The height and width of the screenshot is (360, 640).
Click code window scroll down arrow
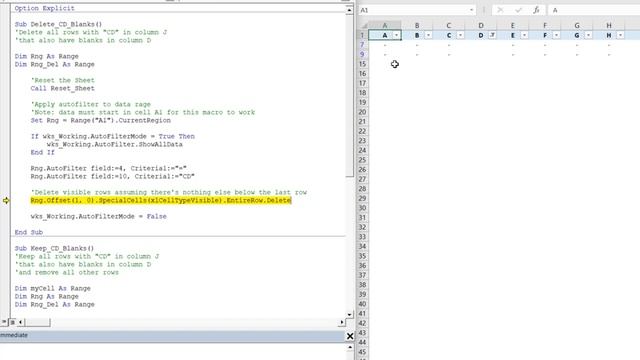[x=349, y=315]
